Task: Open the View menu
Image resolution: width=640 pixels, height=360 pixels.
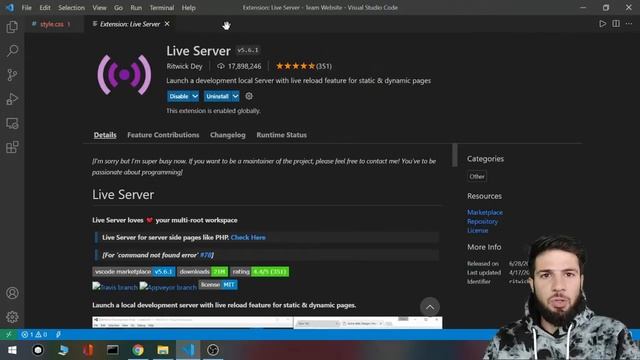Action: tap(99, 8)
